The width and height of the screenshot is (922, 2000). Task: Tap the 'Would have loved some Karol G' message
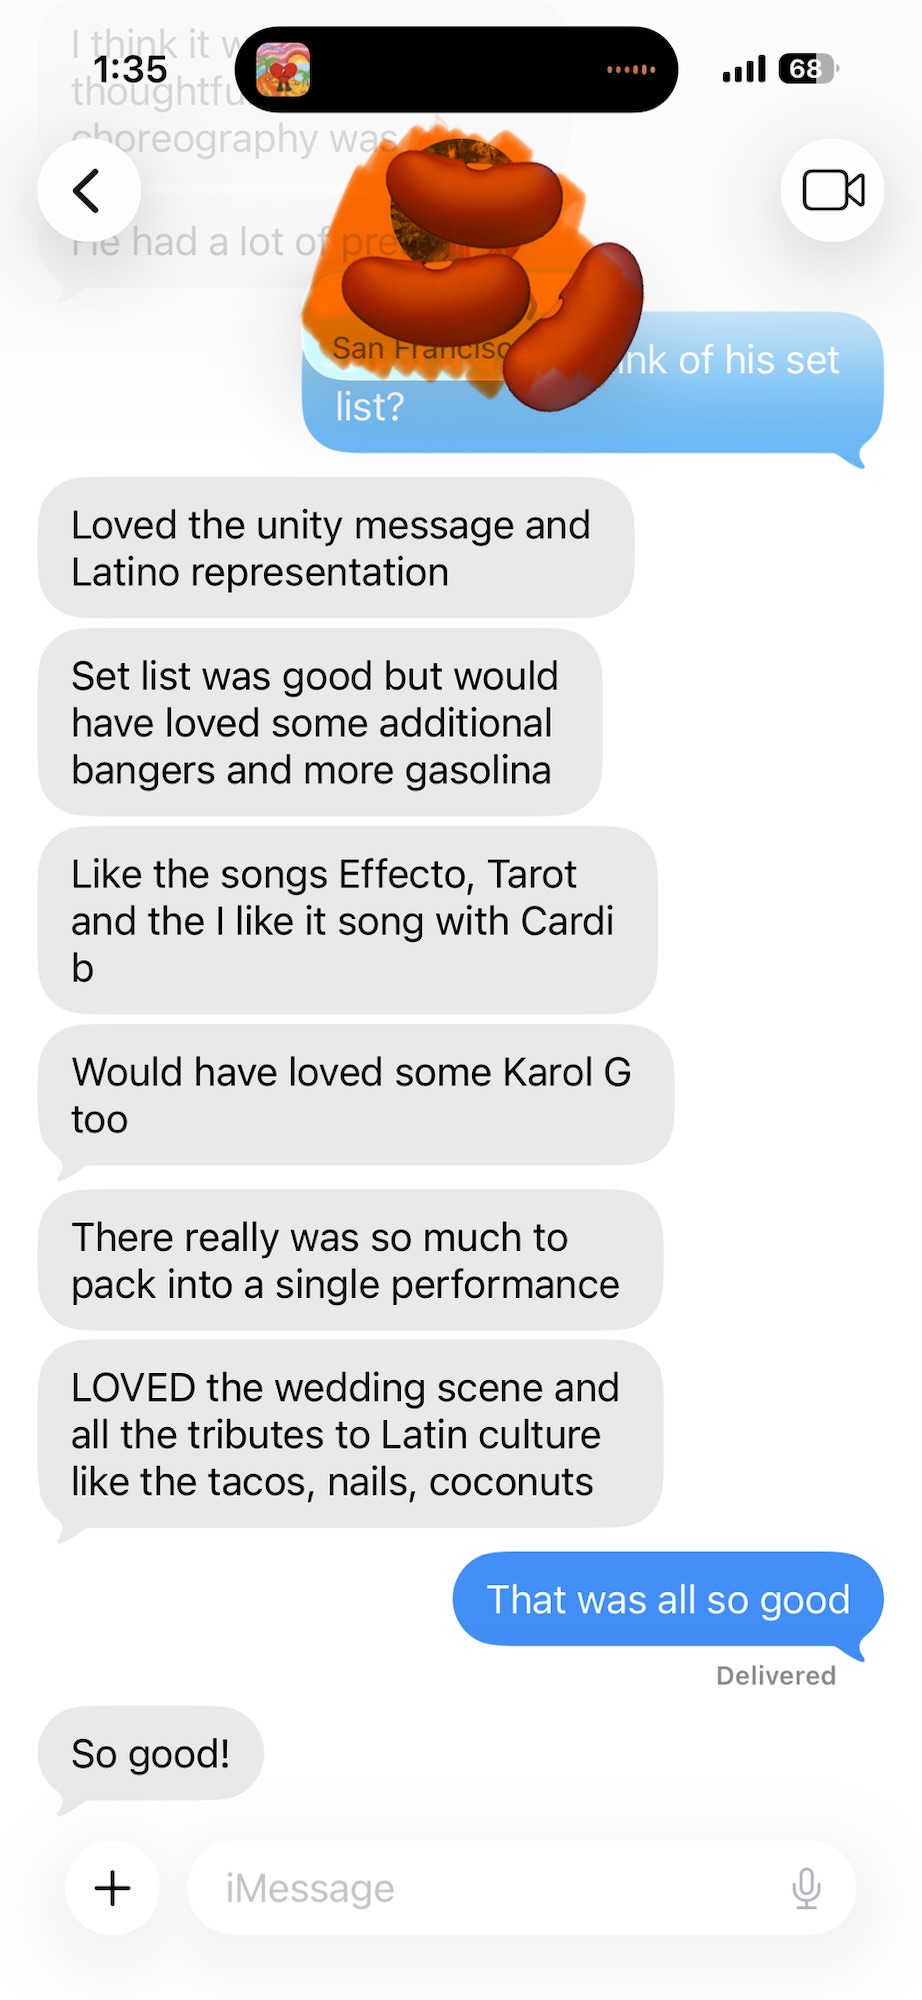click(355, 1095)
